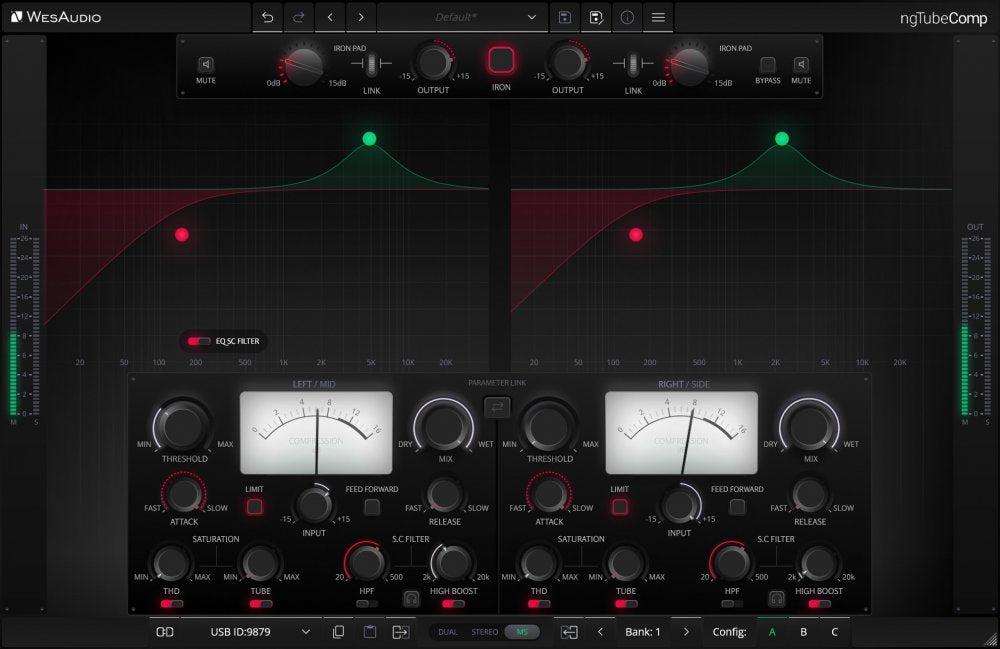
Task: Toggle the EQ/SC Filter switch
Action: pyautogui.click(x=199, y=341)
